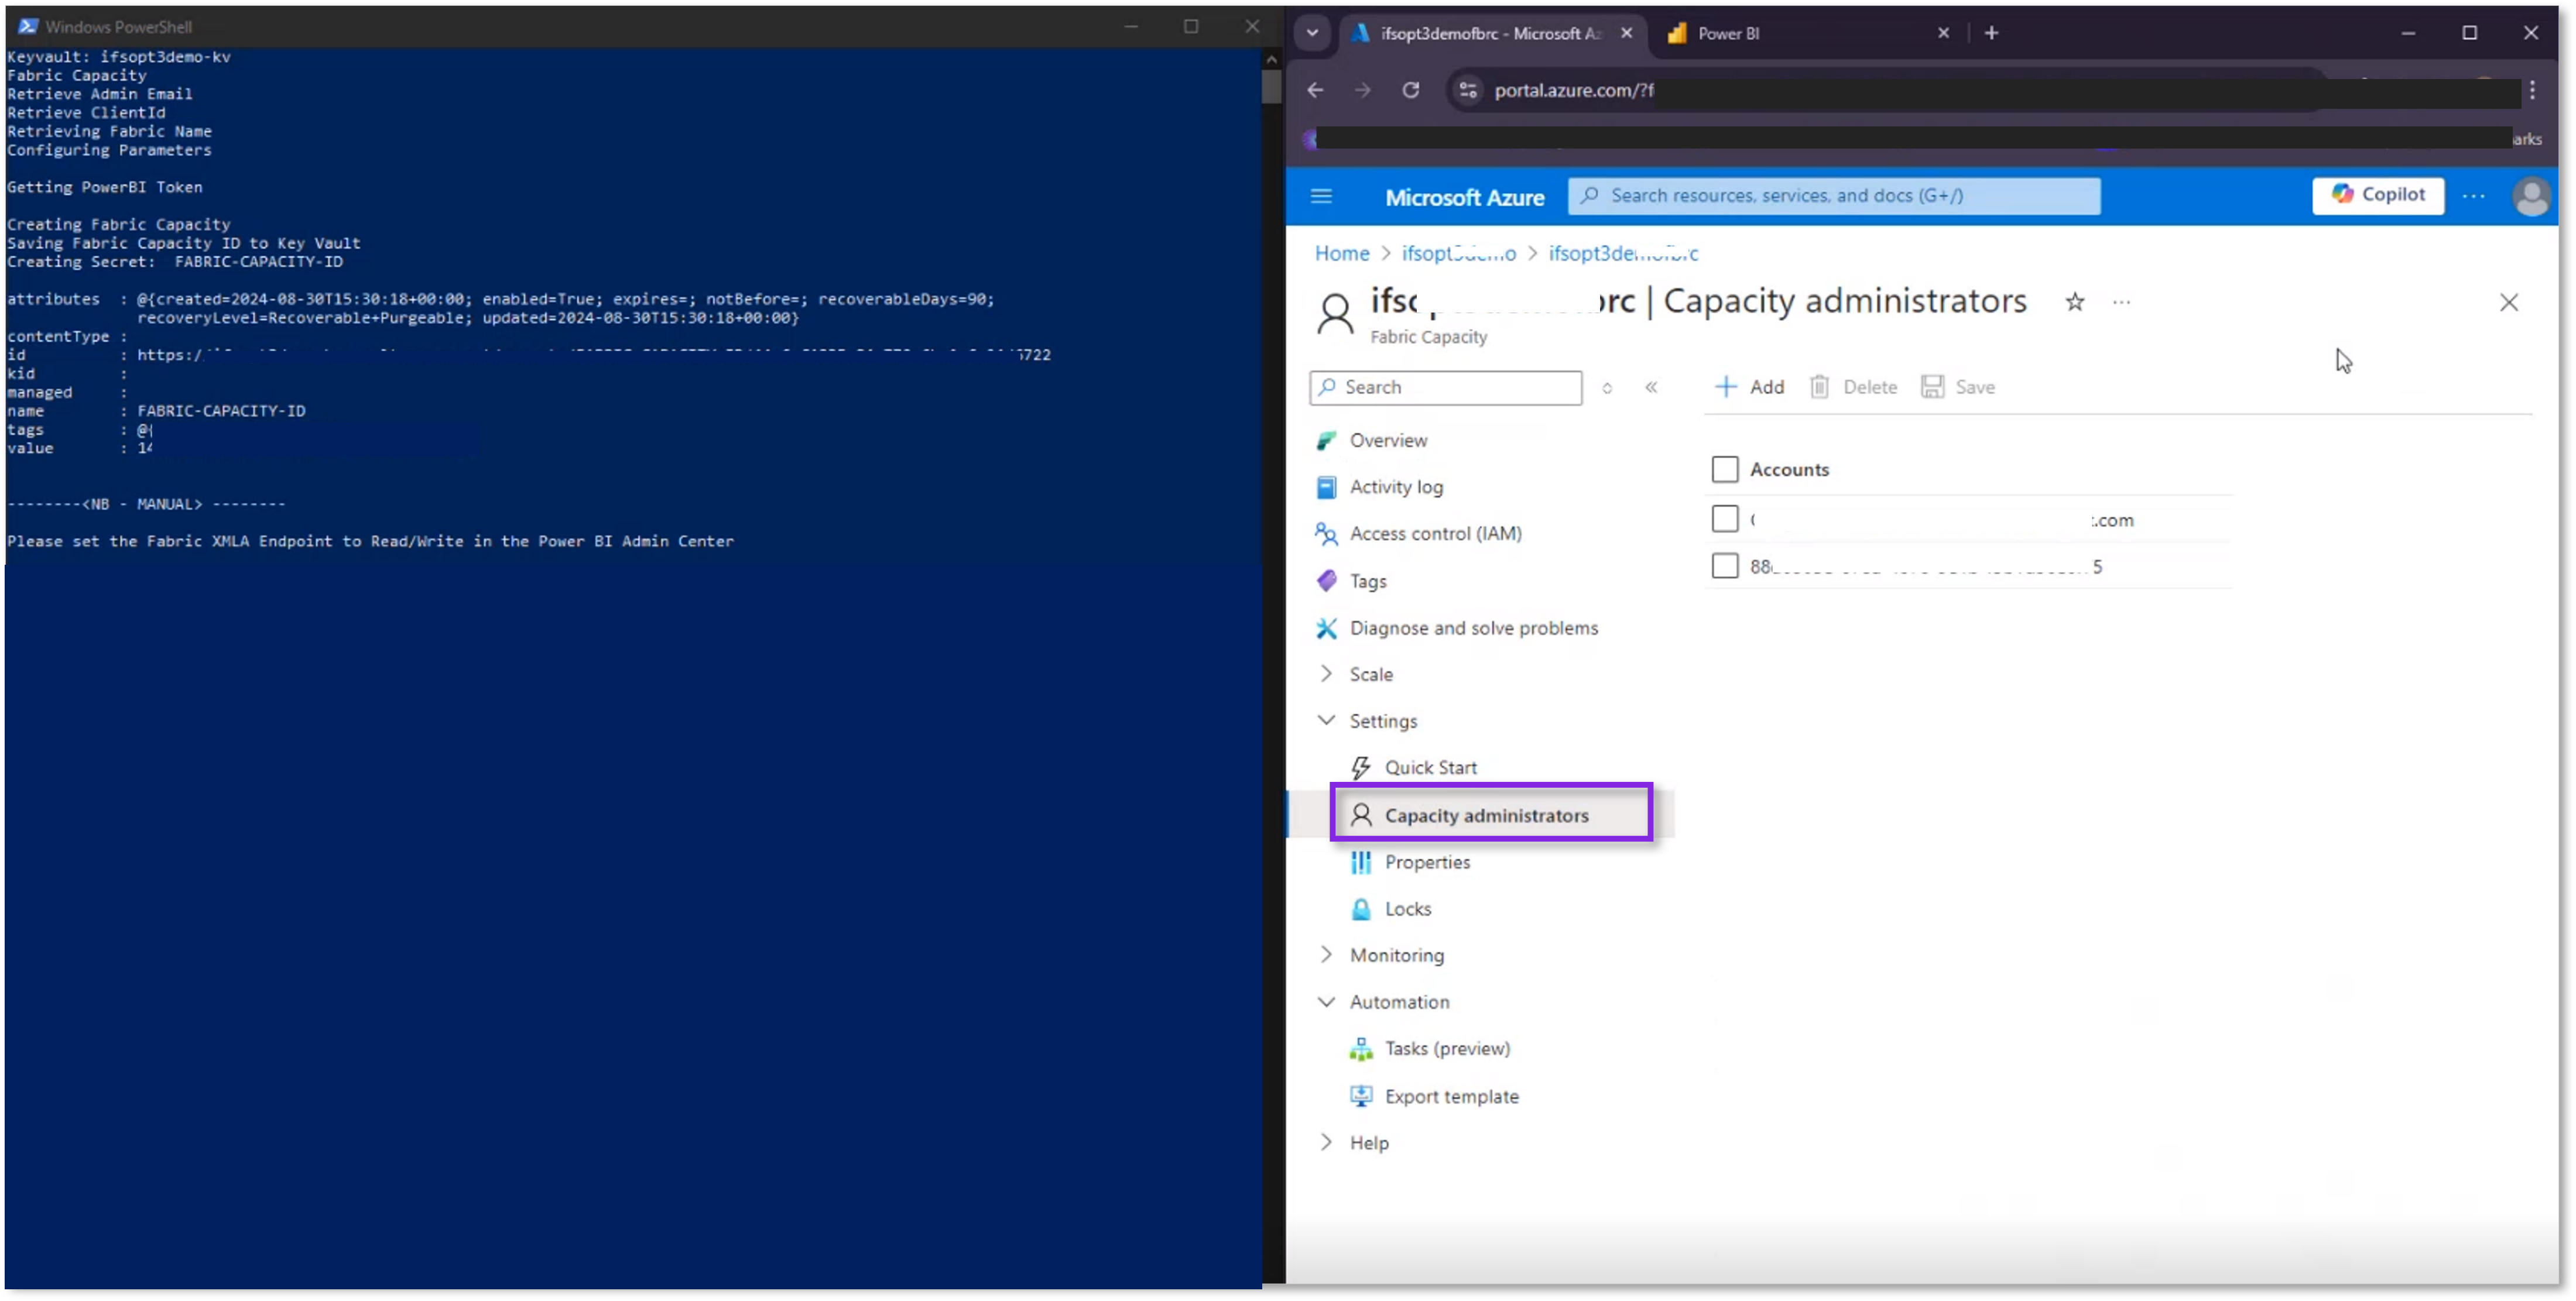Click Save in the command bar
Viewport: 2576px width, 1301px height.
(1957, 387)
